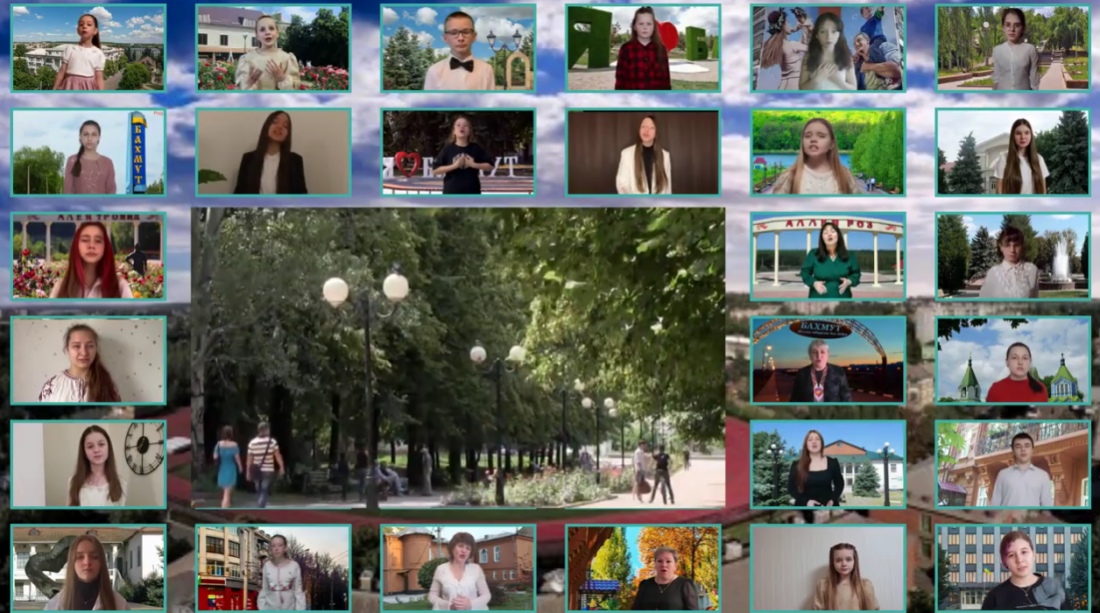Open the tile with fountain background

pos(1013,256)
